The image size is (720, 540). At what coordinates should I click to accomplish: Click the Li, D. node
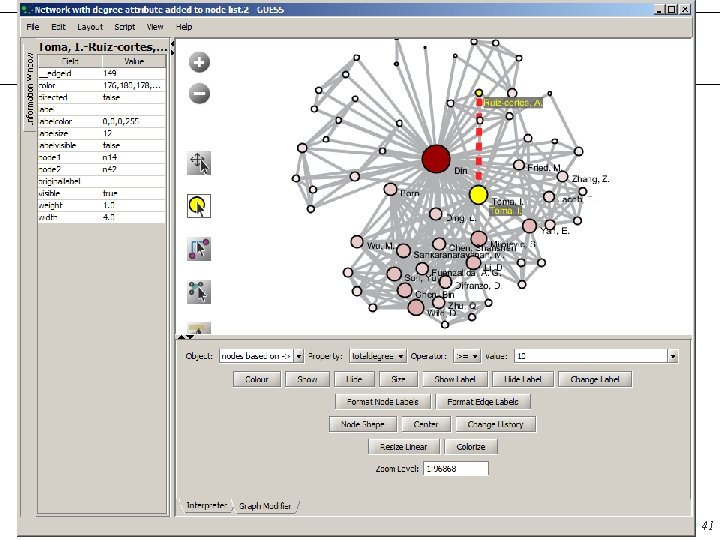[x=473, y=263]
